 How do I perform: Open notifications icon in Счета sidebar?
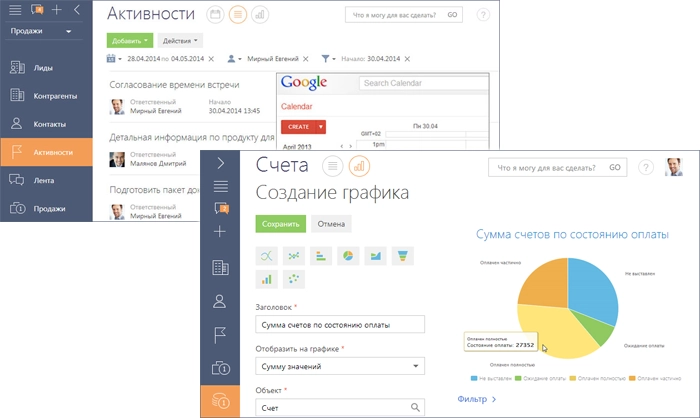pos(221,208)
